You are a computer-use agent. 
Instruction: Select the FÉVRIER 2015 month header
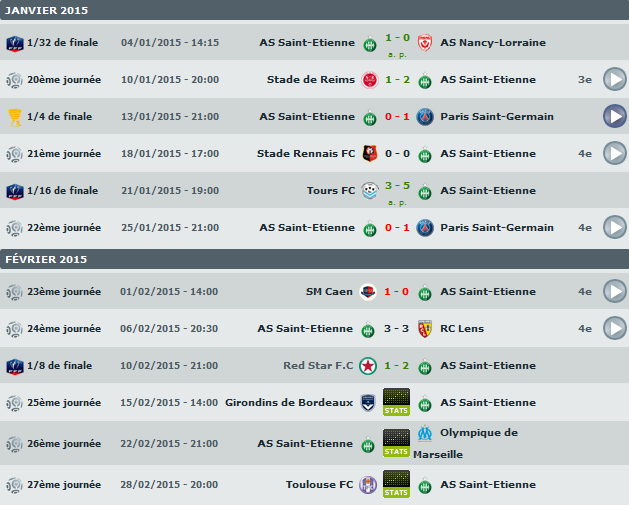46,260
